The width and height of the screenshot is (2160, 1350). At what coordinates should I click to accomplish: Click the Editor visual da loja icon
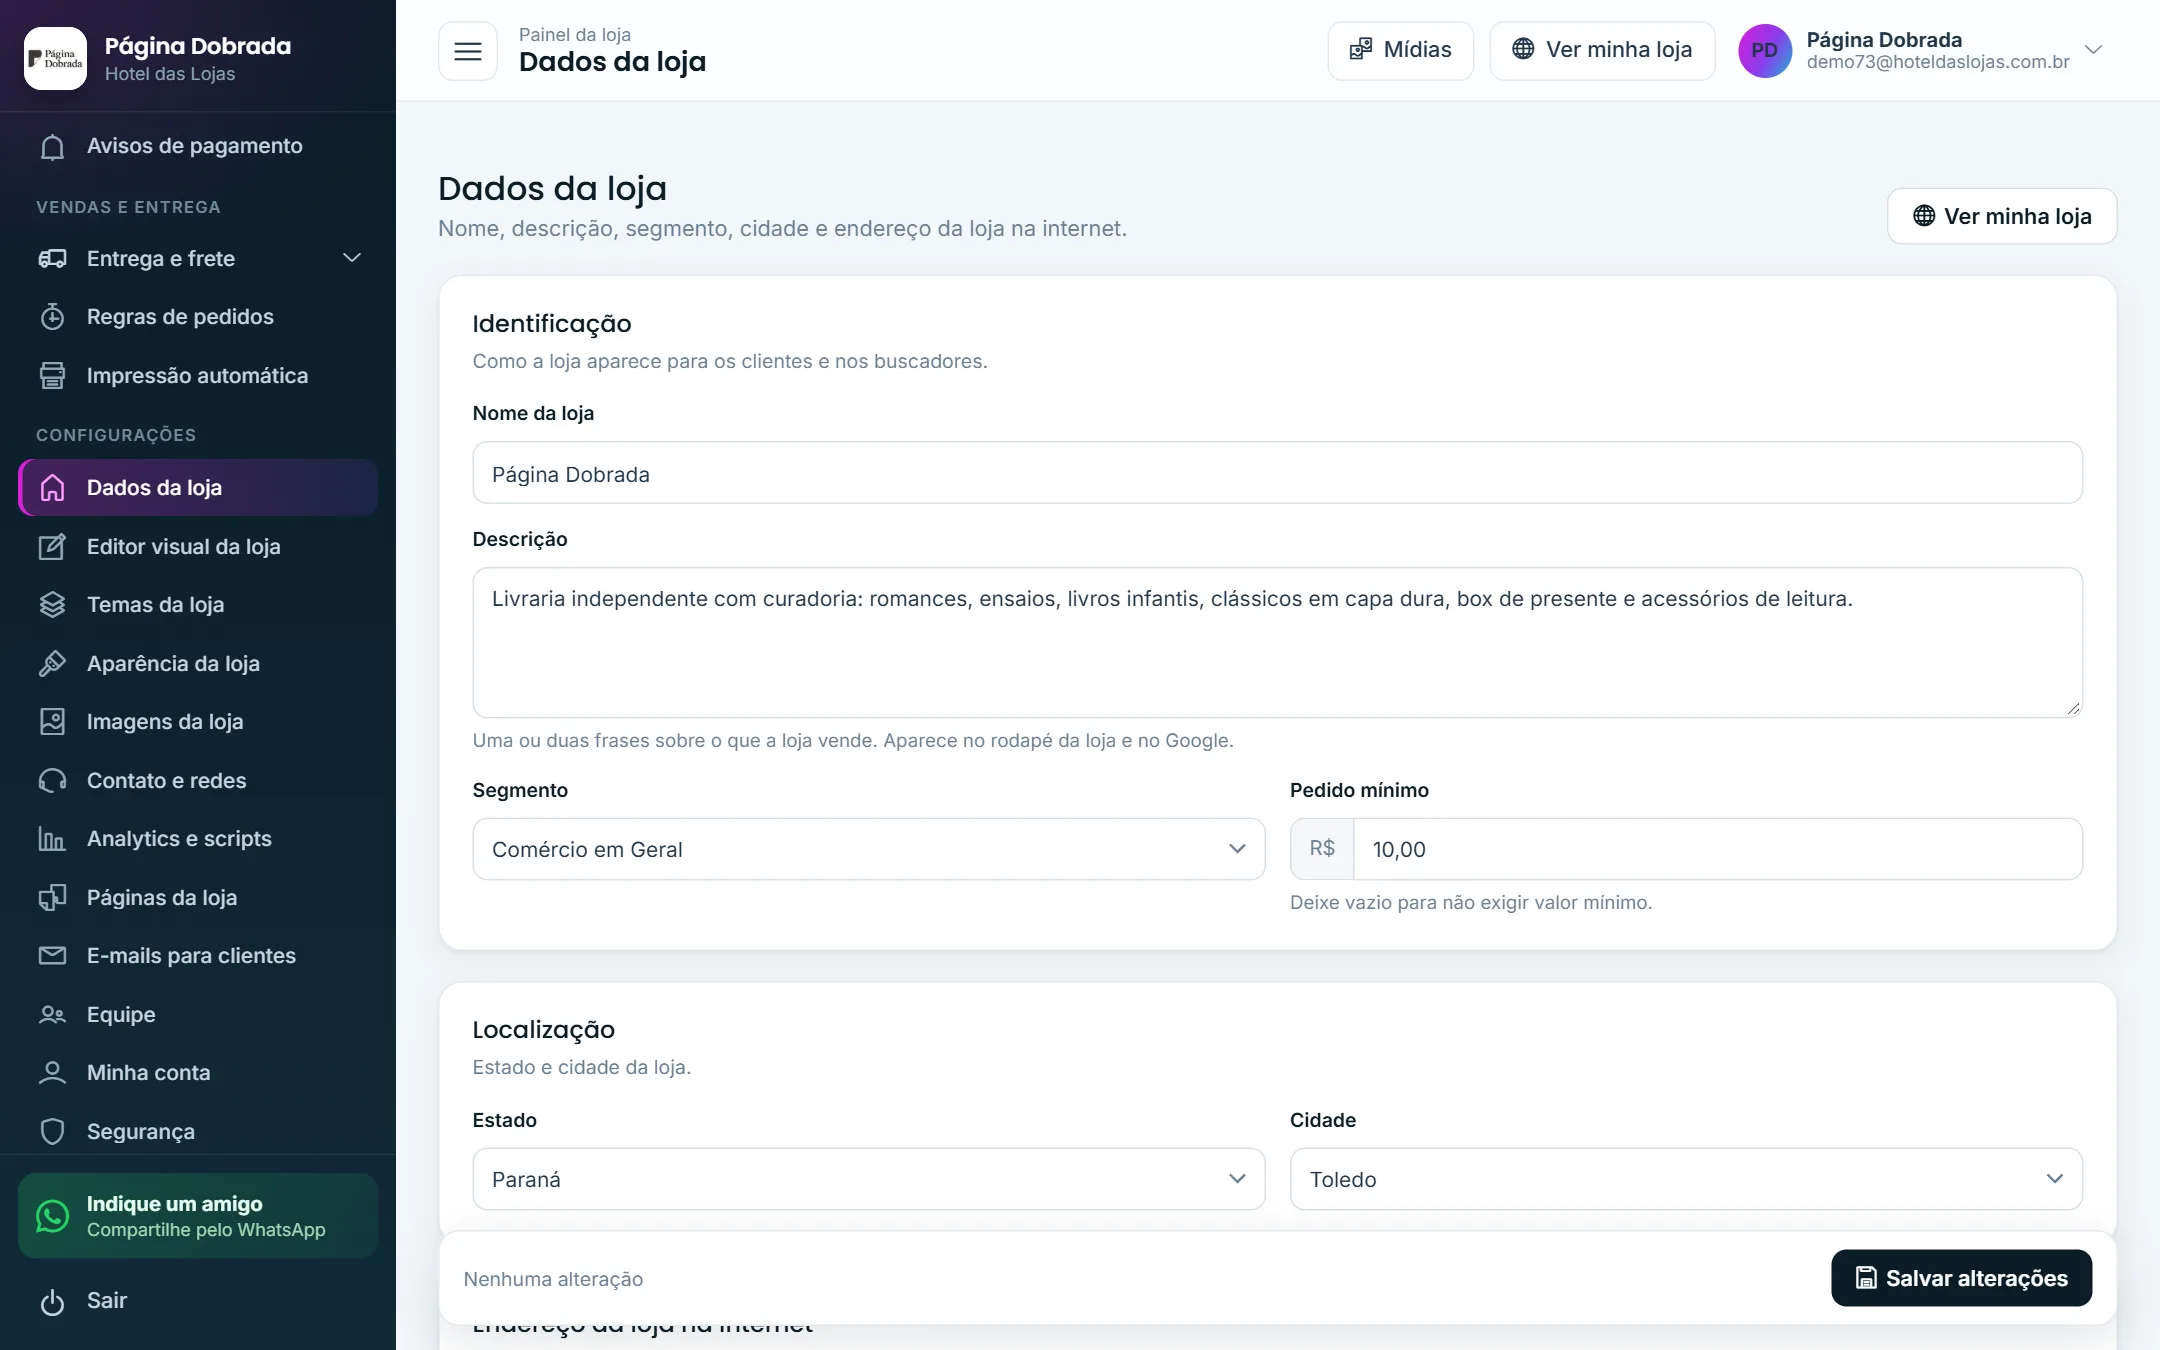(x=52, y=547)
